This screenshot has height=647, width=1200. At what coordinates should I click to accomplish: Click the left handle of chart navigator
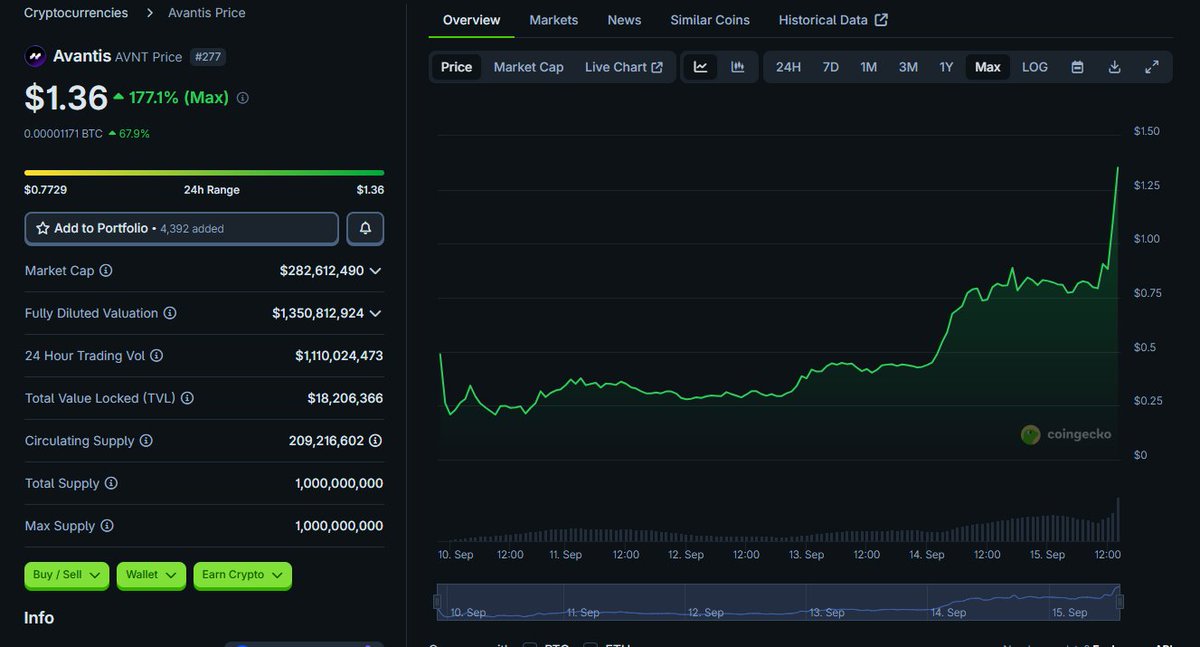click(437, 601)
